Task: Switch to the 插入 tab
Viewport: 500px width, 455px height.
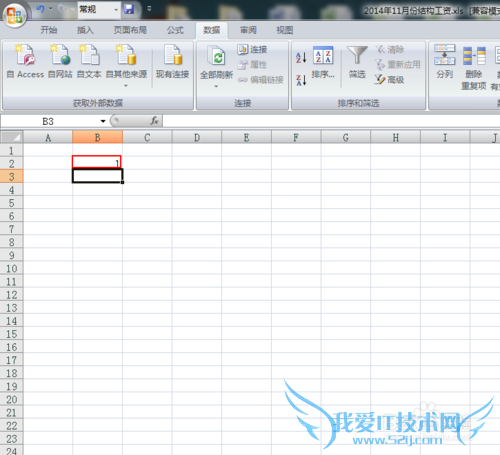Action: tap(85, 30)
